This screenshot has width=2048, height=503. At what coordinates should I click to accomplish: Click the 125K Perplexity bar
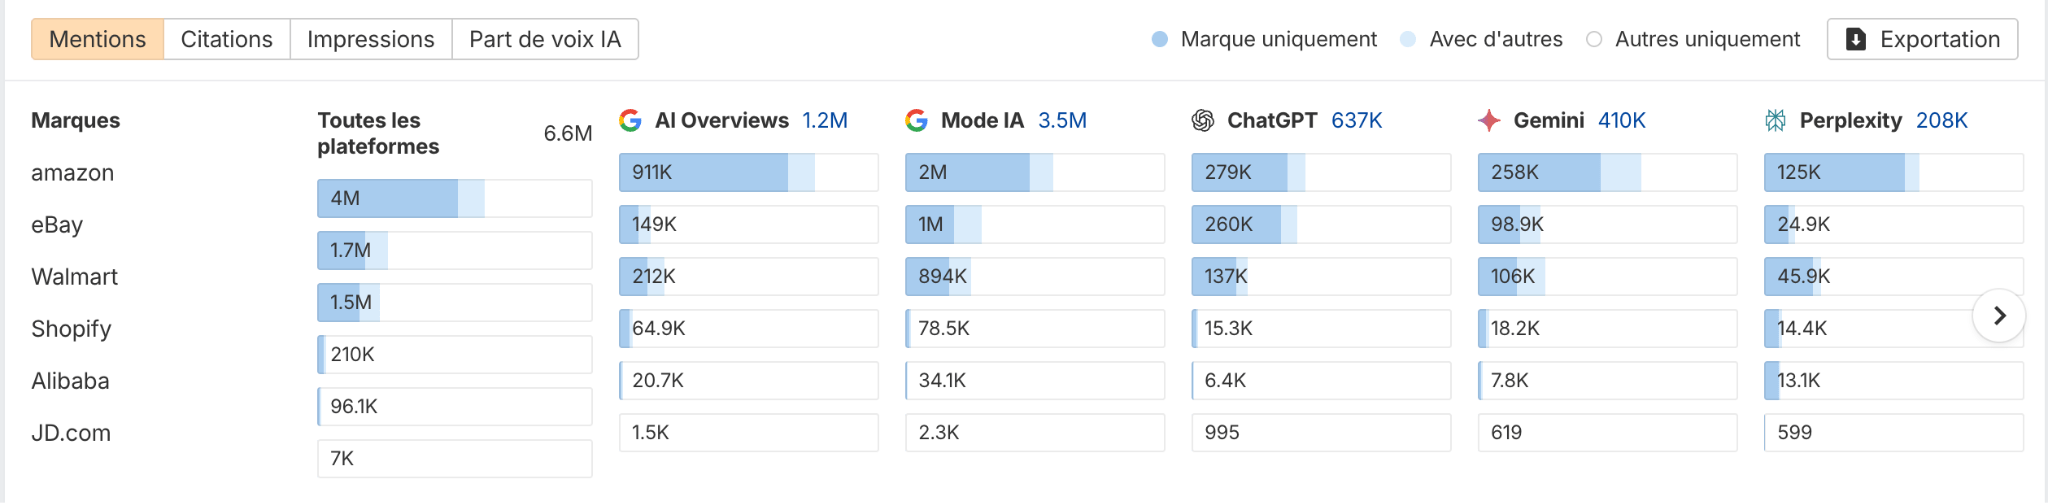[1894, 172]
